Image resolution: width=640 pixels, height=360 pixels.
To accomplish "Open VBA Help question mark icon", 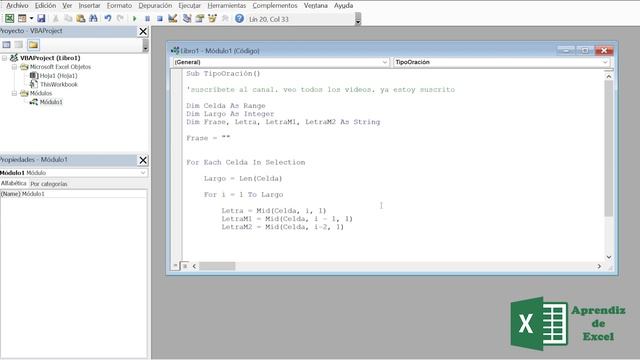I will 240,18.
